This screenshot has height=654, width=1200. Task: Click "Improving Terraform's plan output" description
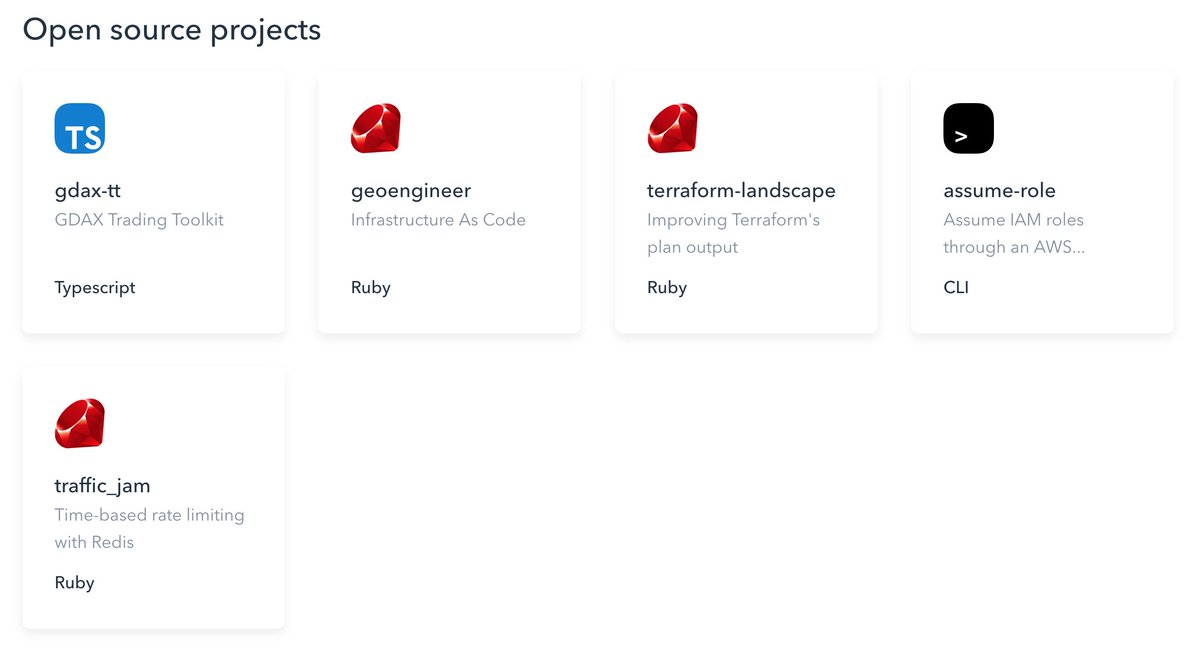point(733,233)
